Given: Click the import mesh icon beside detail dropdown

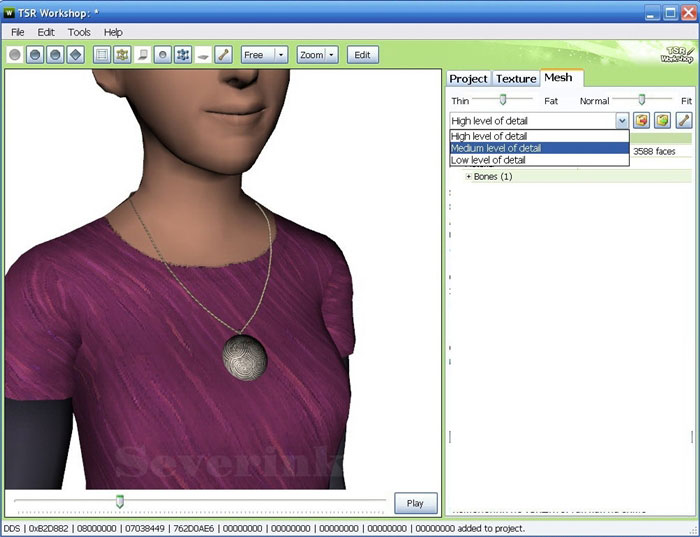Looking at the screenshot, I should (x=642, y=120).
